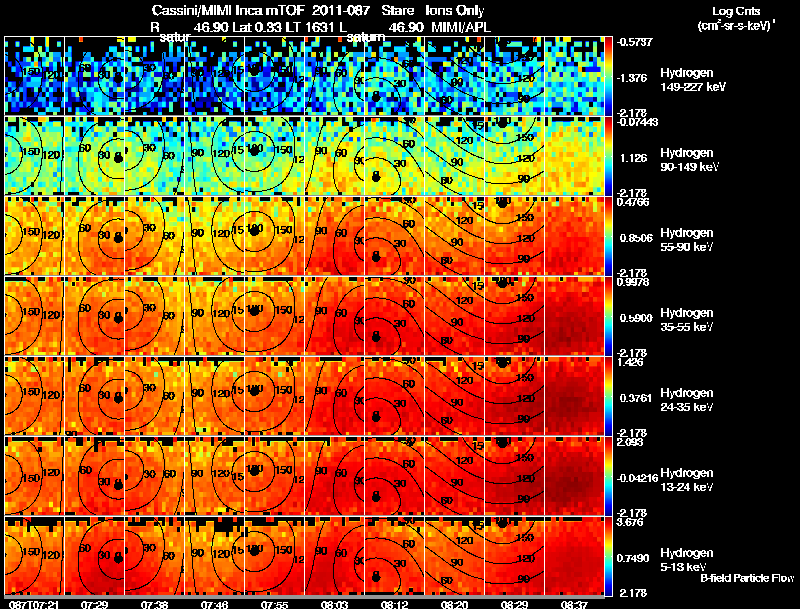Select 08:37 panel in Hydrogen 35-55 keV row
The width and height of the screenshot is (800, 609).
click(x=574, y=316)
